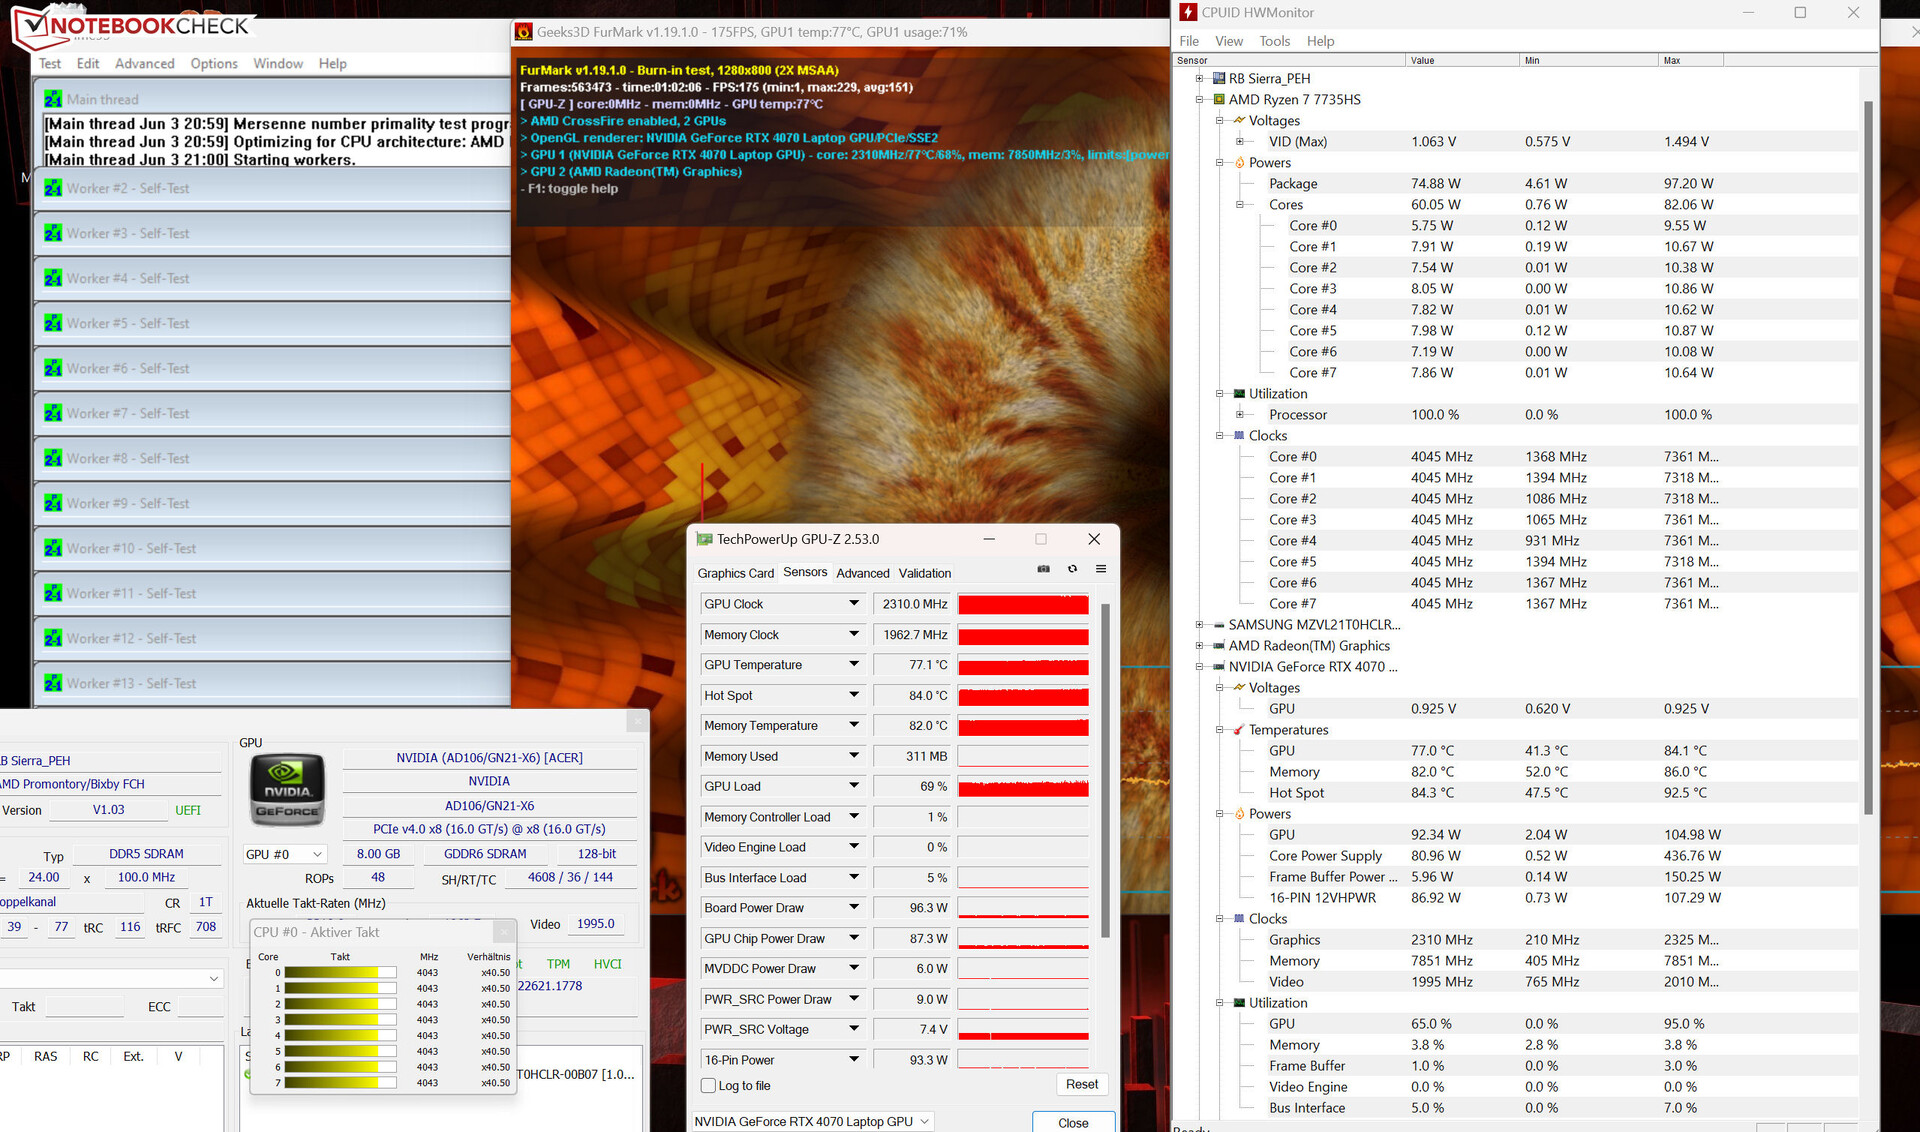This screenshot has height=1132, width=1920.
Task: Open the GPU Clock sensor dropdown
Action: (853, 604)
